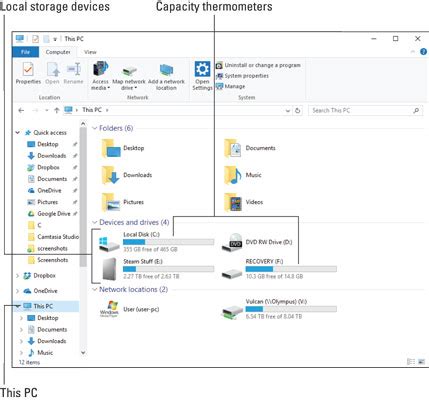Screen dimensions: 429x400
Task: Select Desktop under Quick access
Action: [48, 144]
